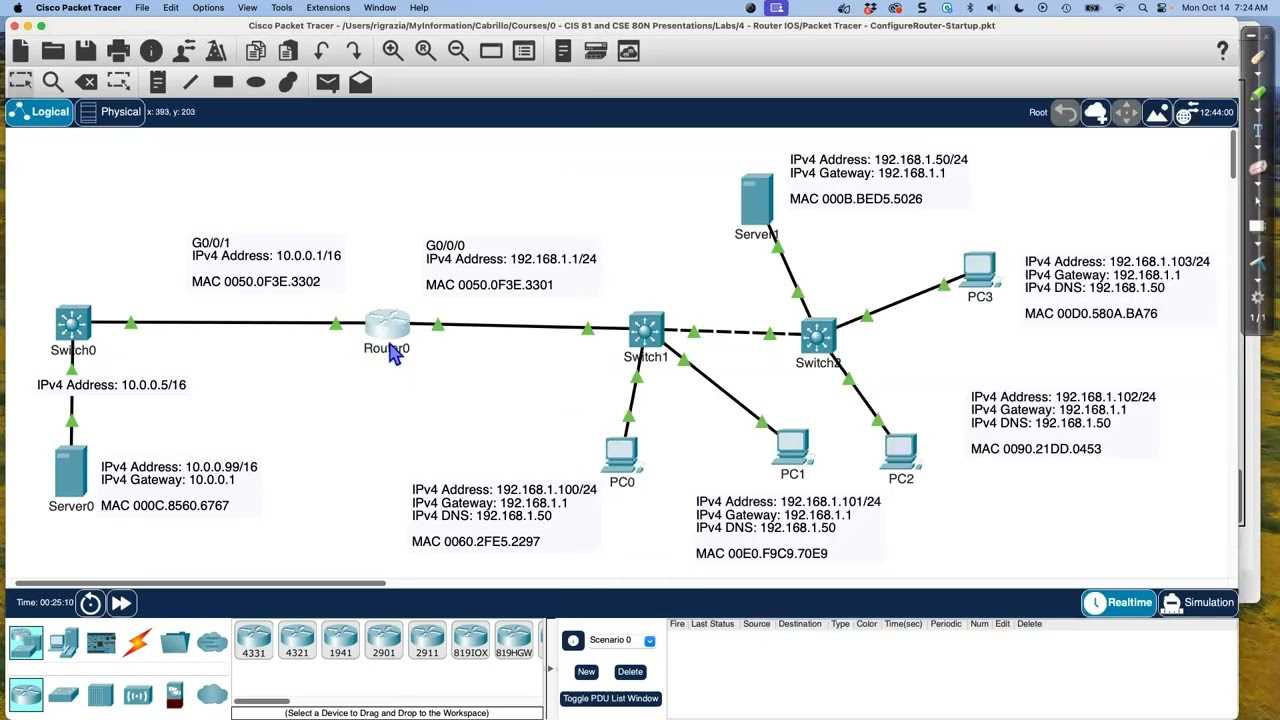Pick the Resize Shape tool

click(x=119, y=83)
